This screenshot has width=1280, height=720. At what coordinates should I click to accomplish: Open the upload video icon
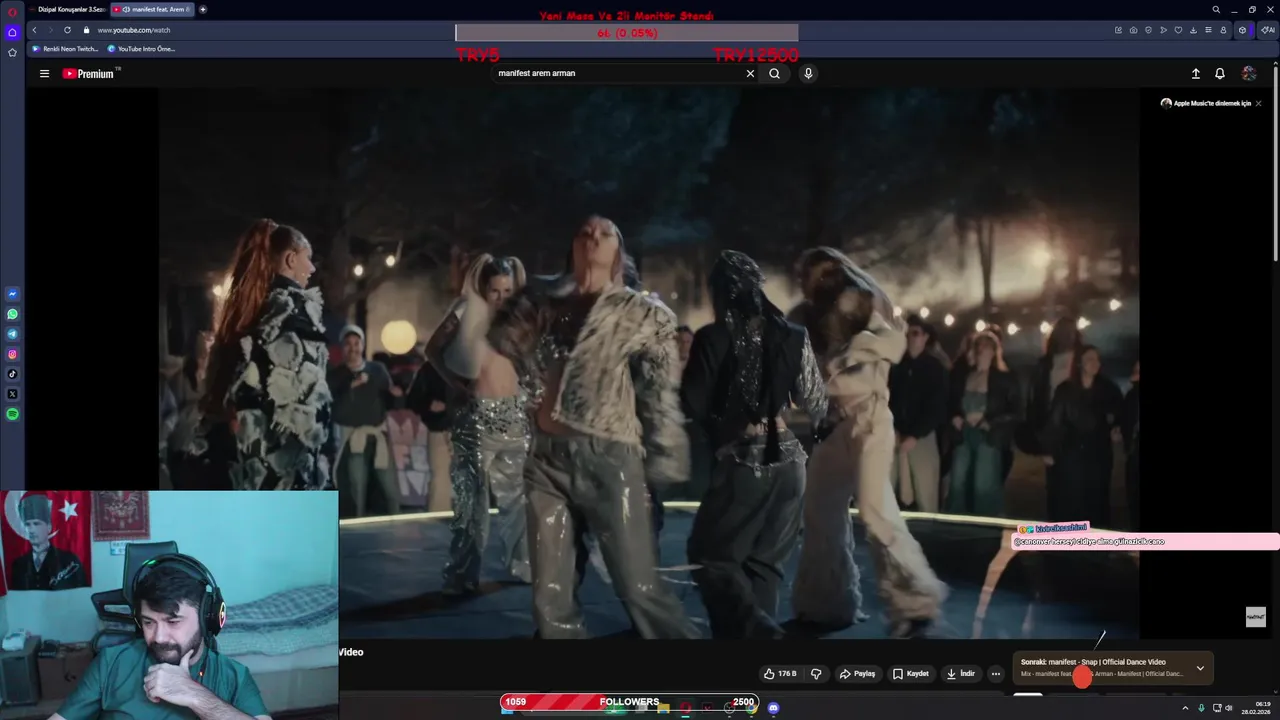(x=1195, y=73)
